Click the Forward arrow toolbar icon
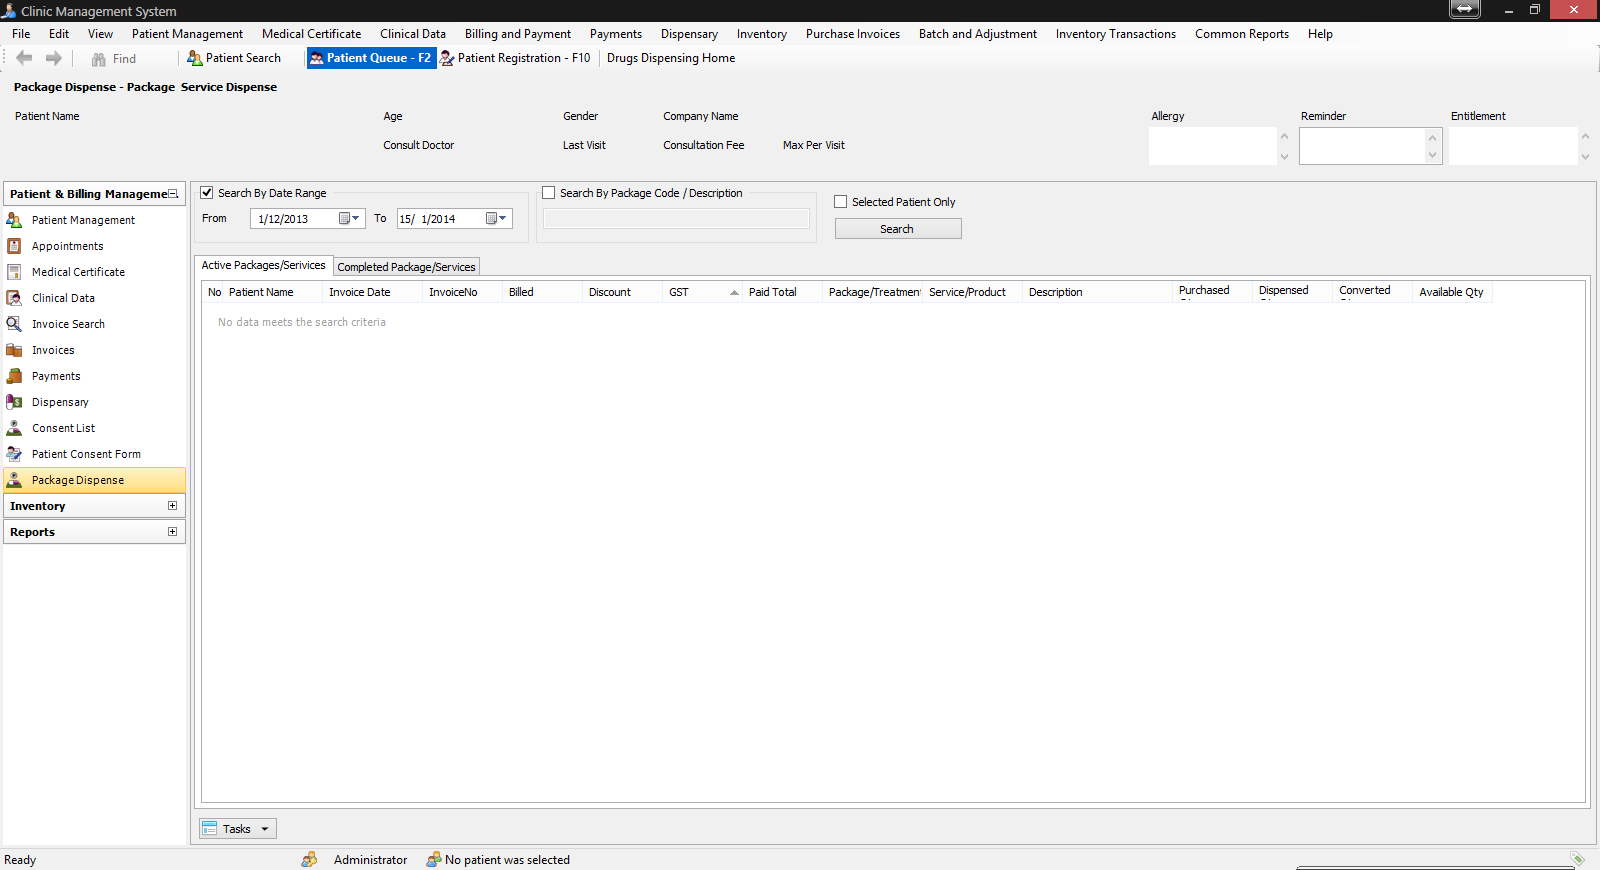Viewport: 1600px width, 870px height. tap(54, 58)
